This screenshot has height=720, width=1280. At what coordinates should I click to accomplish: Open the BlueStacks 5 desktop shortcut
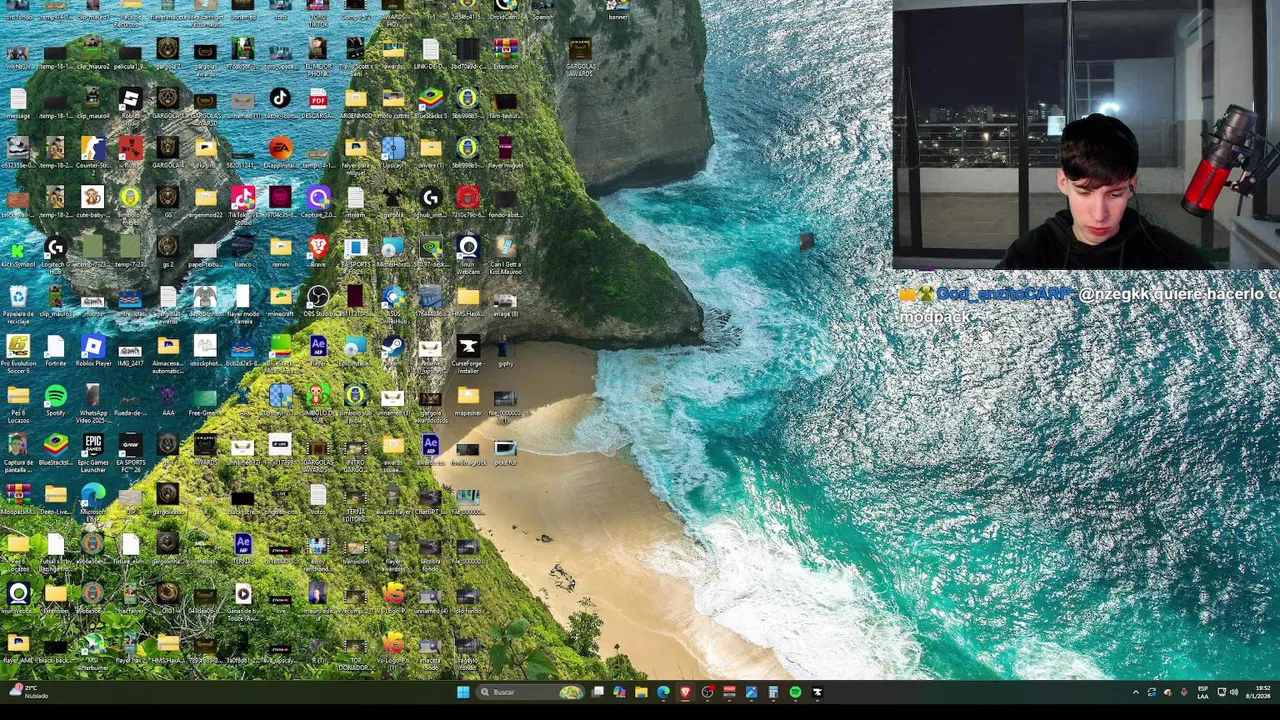click(431, 103)
